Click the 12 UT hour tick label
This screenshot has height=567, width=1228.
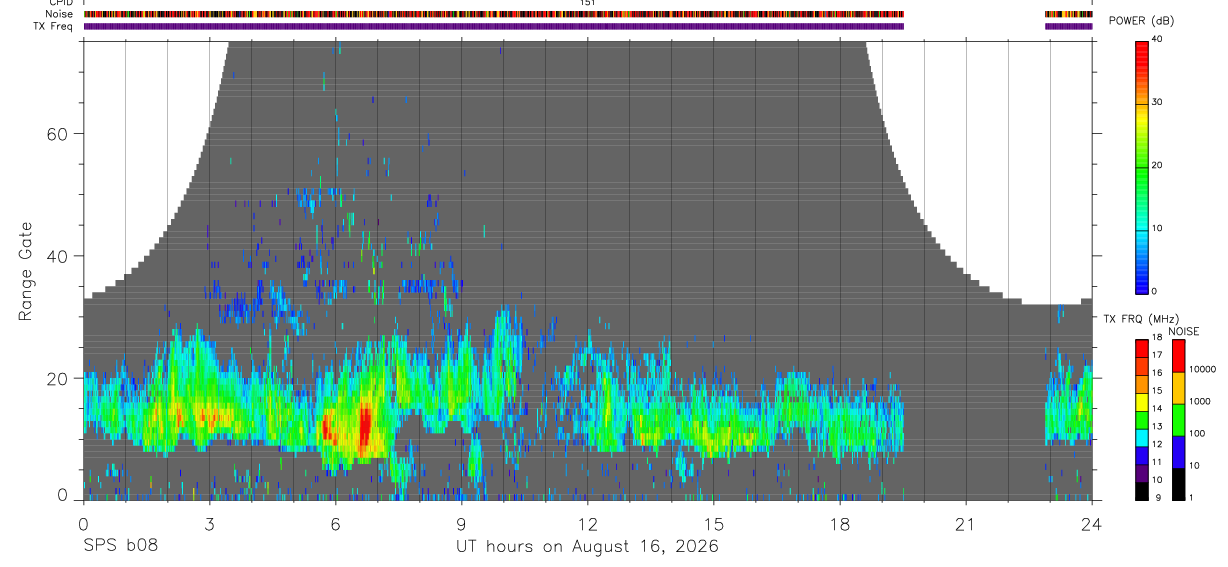coord(587,524)
